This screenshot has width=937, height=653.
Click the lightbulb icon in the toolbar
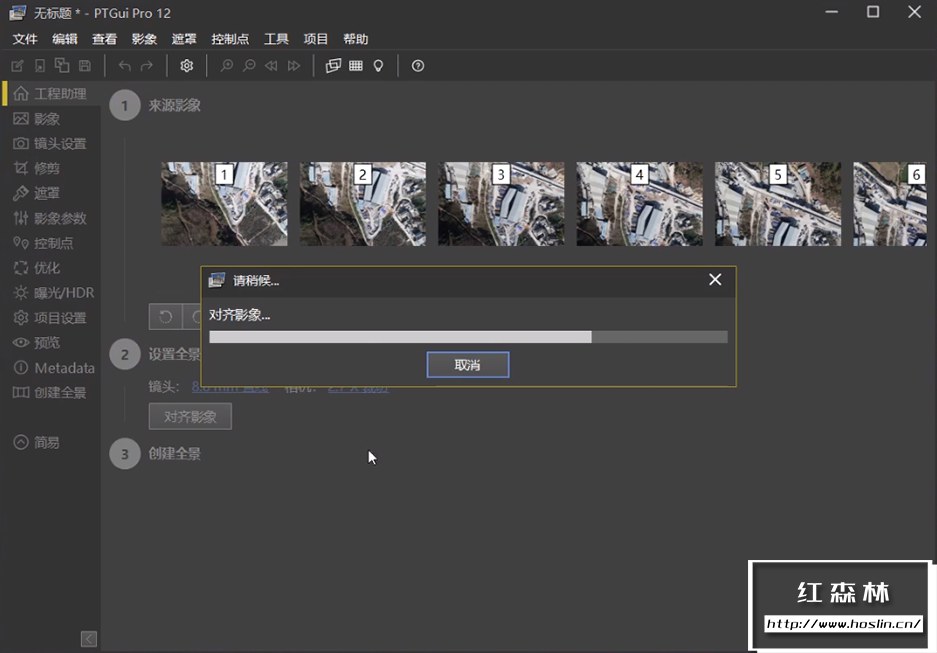[x=378, y=66]
